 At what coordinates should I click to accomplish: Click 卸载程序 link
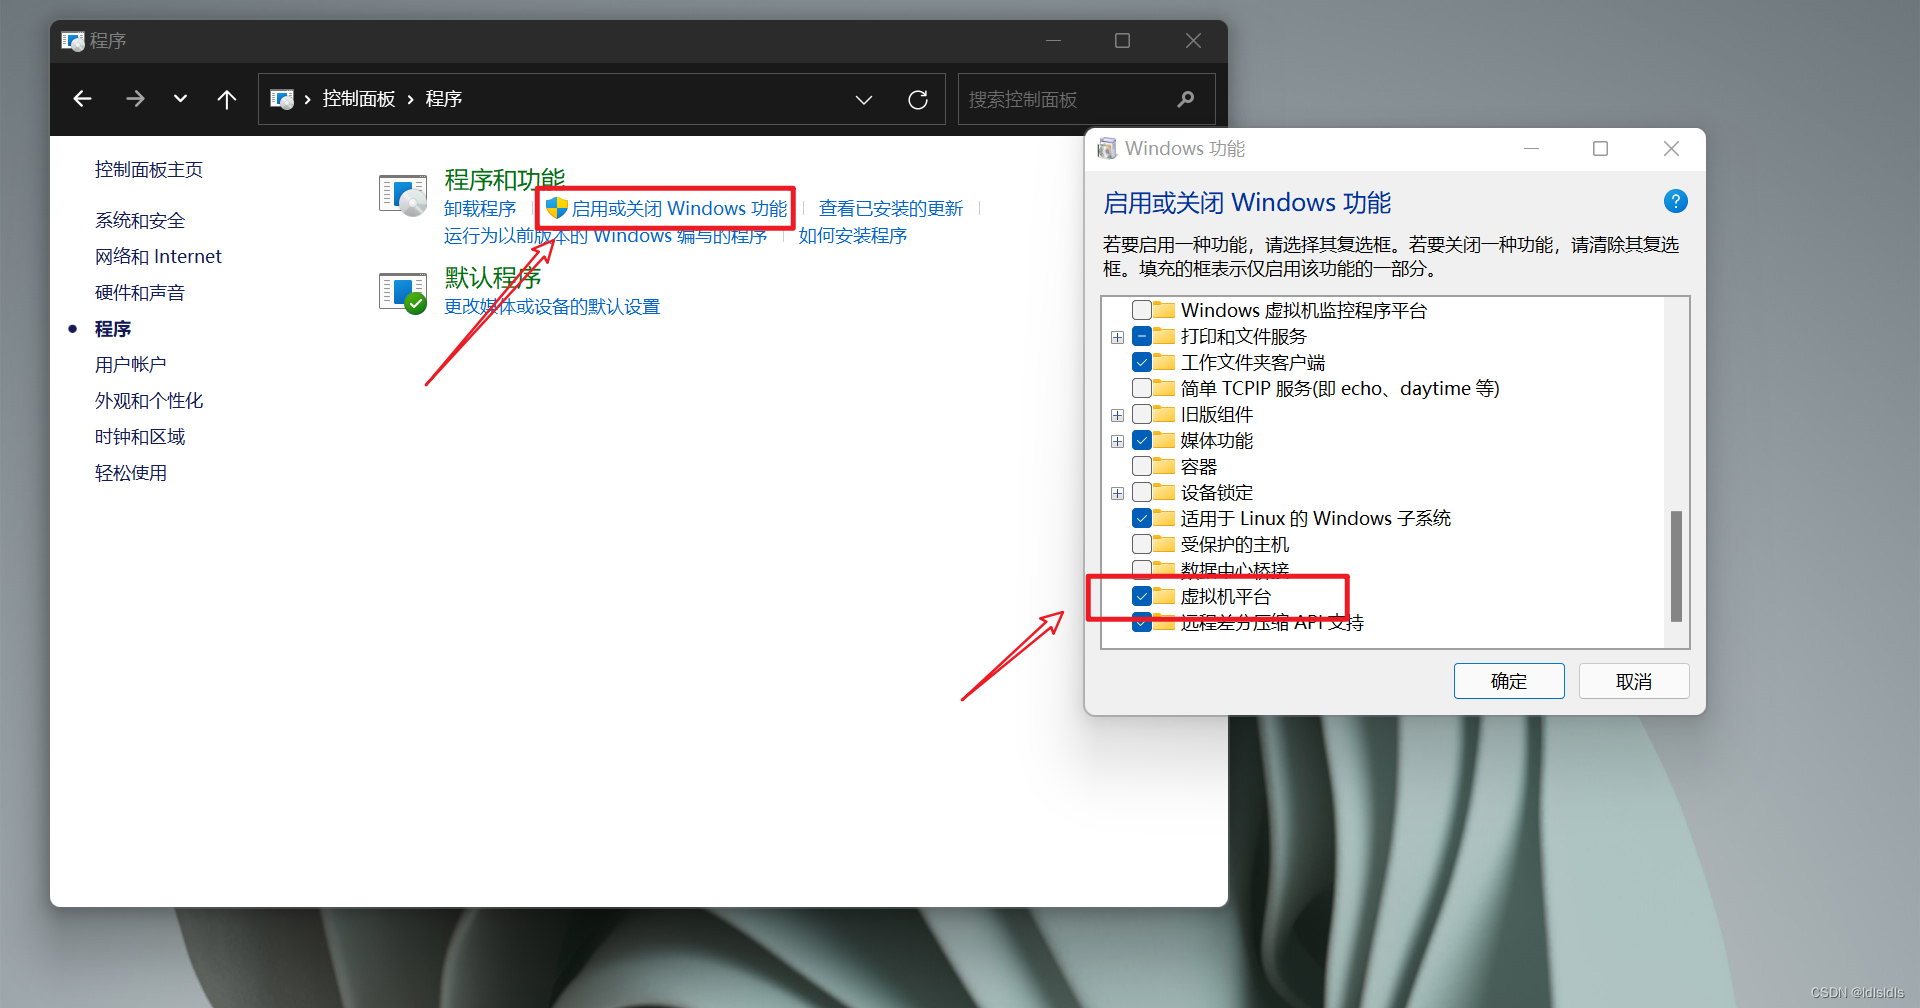tap(480, 208)
